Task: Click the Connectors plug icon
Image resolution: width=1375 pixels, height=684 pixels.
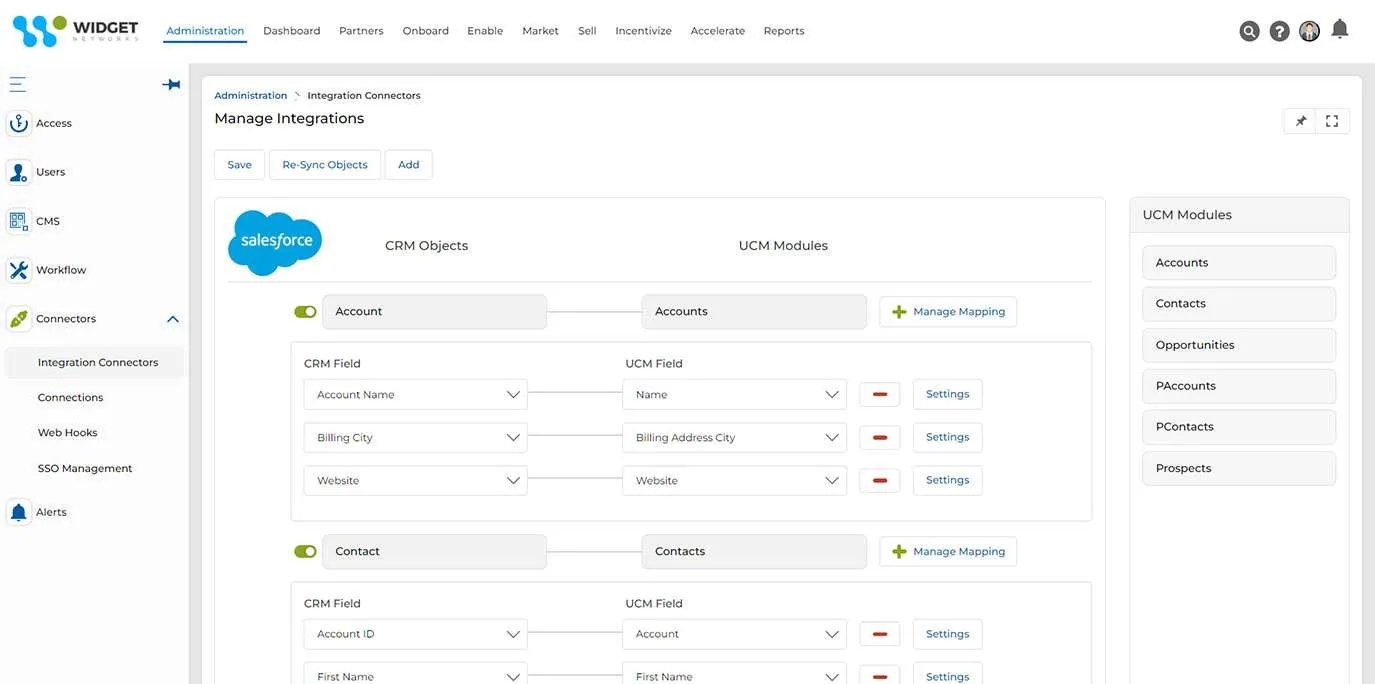Action: point(18,319)
